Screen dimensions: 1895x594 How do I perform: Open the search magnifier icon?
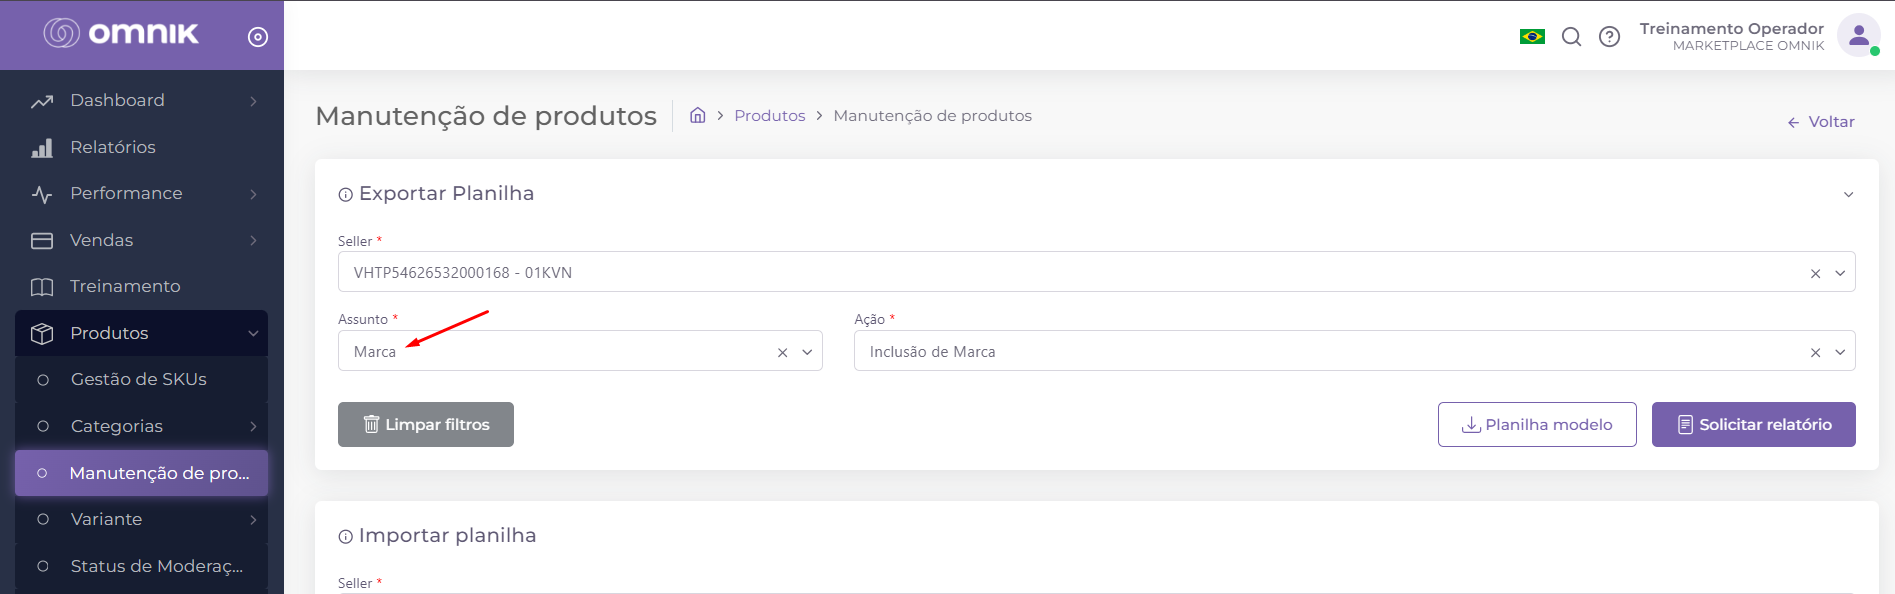pyautogui.click(x=1572, y=37)
